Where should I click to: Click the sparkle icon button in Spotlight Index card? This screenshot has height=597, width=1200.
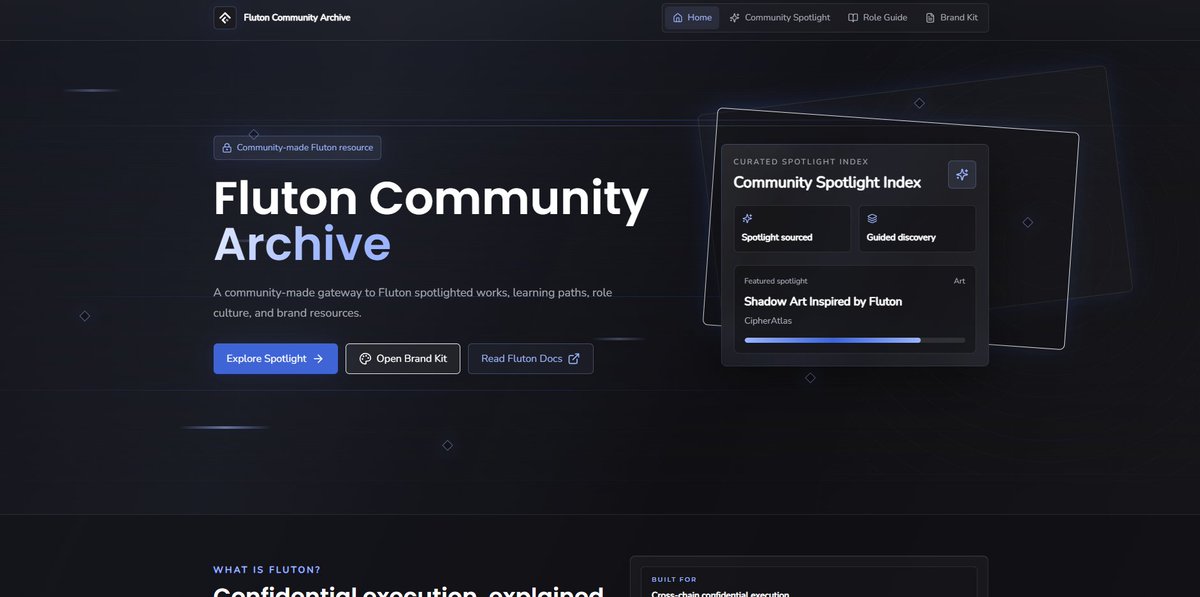(962, 174)
